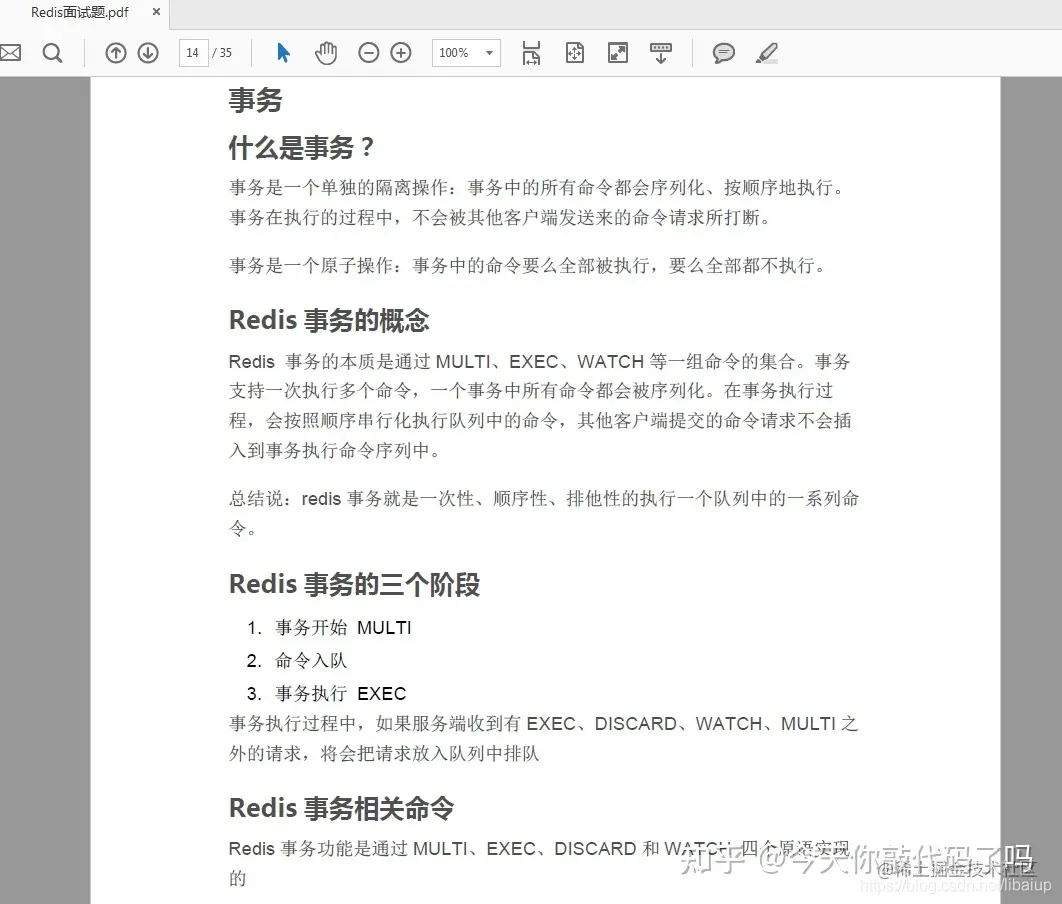The width and height of the screenshot is (1062, 904).
Task: Click the page number field showing 14
Action: coord(193,53)
